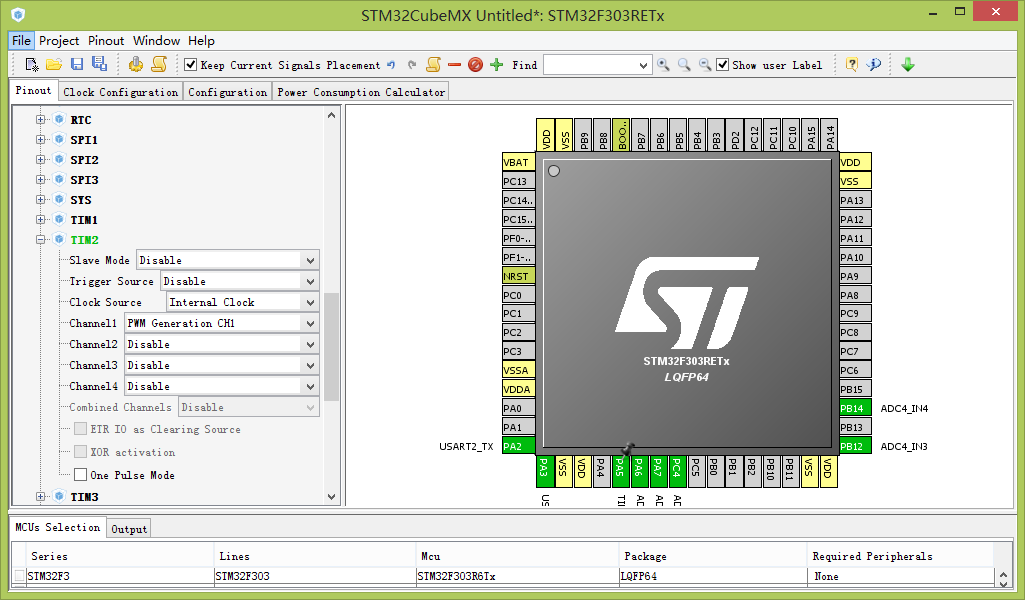Click the Save Project As double-floppy icon
Image resolution: width=1025 pixels, height=600 pixels.
[x=99, y=64]
